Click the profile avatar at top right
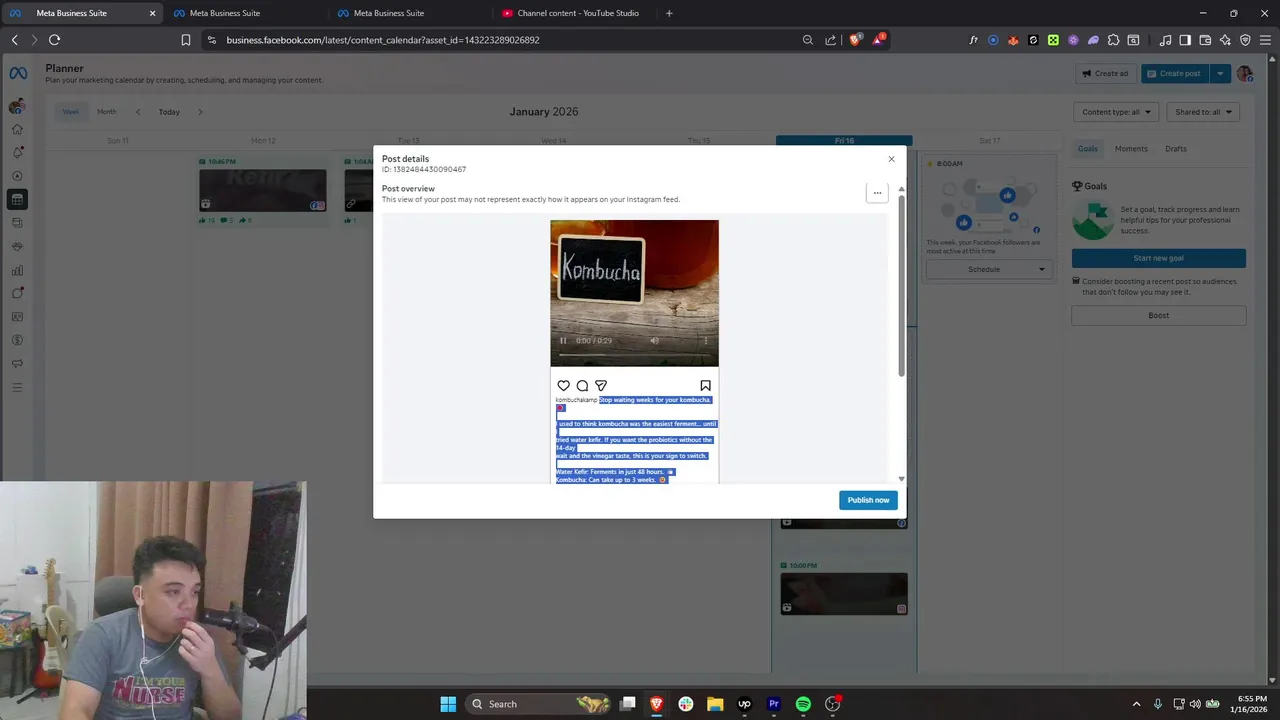The image size is (1280, 720). coord(1245,73)
